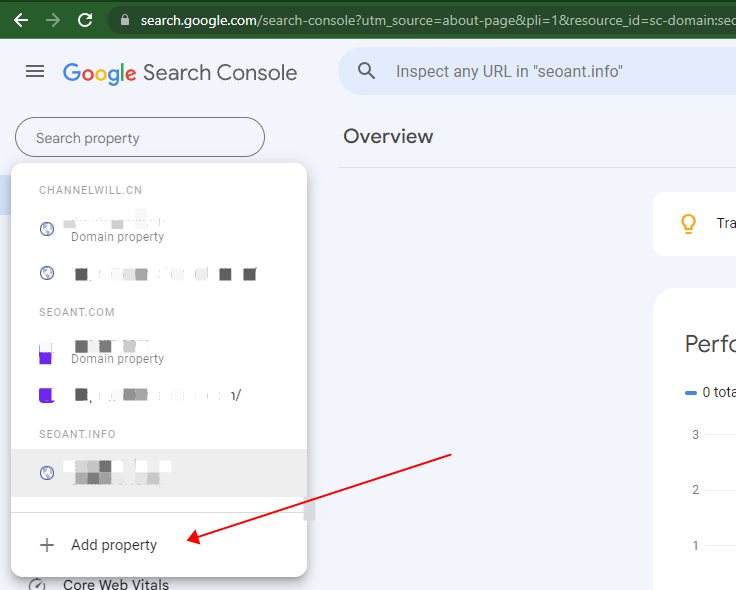The width and height of the screenshot is (736, 590).
Task: Select the highlighted property under SEOANT.INFO
Action: point(159,473)
